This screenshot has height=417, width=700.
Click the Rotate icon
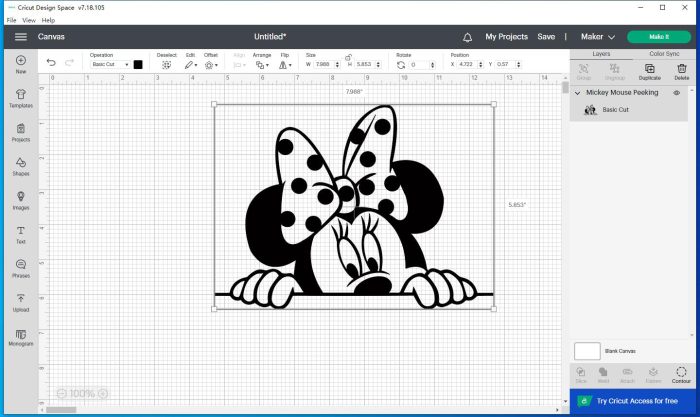pyautogui.click(x=401, y=65)
